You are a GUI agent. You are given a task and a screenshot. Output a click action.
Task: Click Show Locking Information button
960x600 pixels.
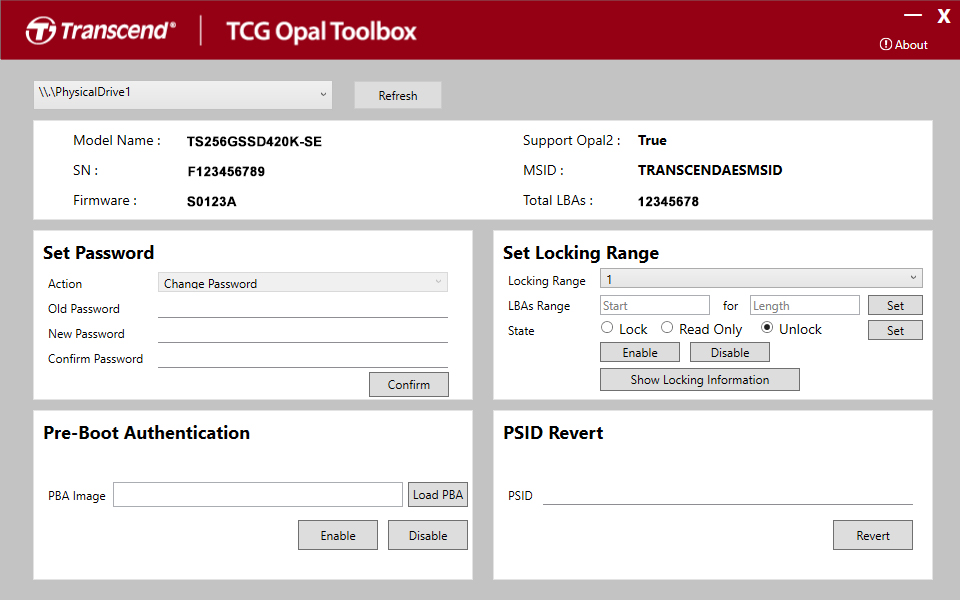700,380
